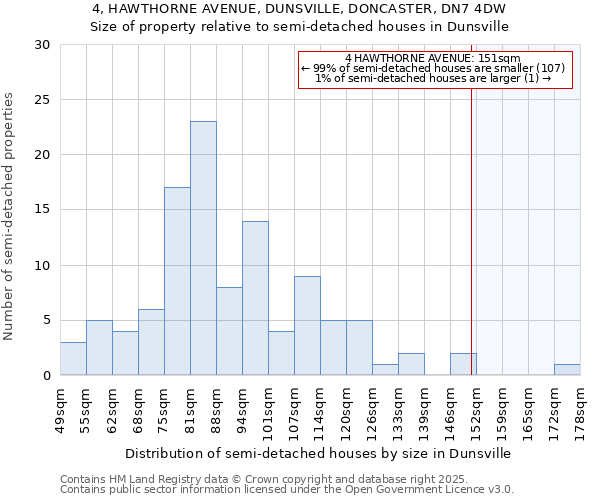
Task: Click the 178sqm x-axis tick label
Action: pyautogui.click(x=580, y=408)
